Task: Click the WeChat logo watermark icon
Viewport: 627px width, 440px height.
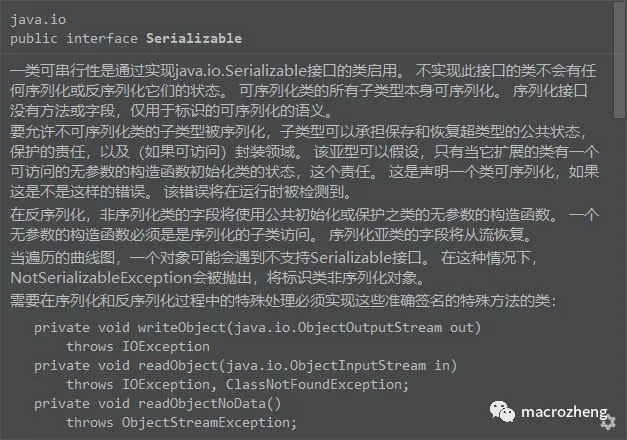Action: click(x=502, y=412)
